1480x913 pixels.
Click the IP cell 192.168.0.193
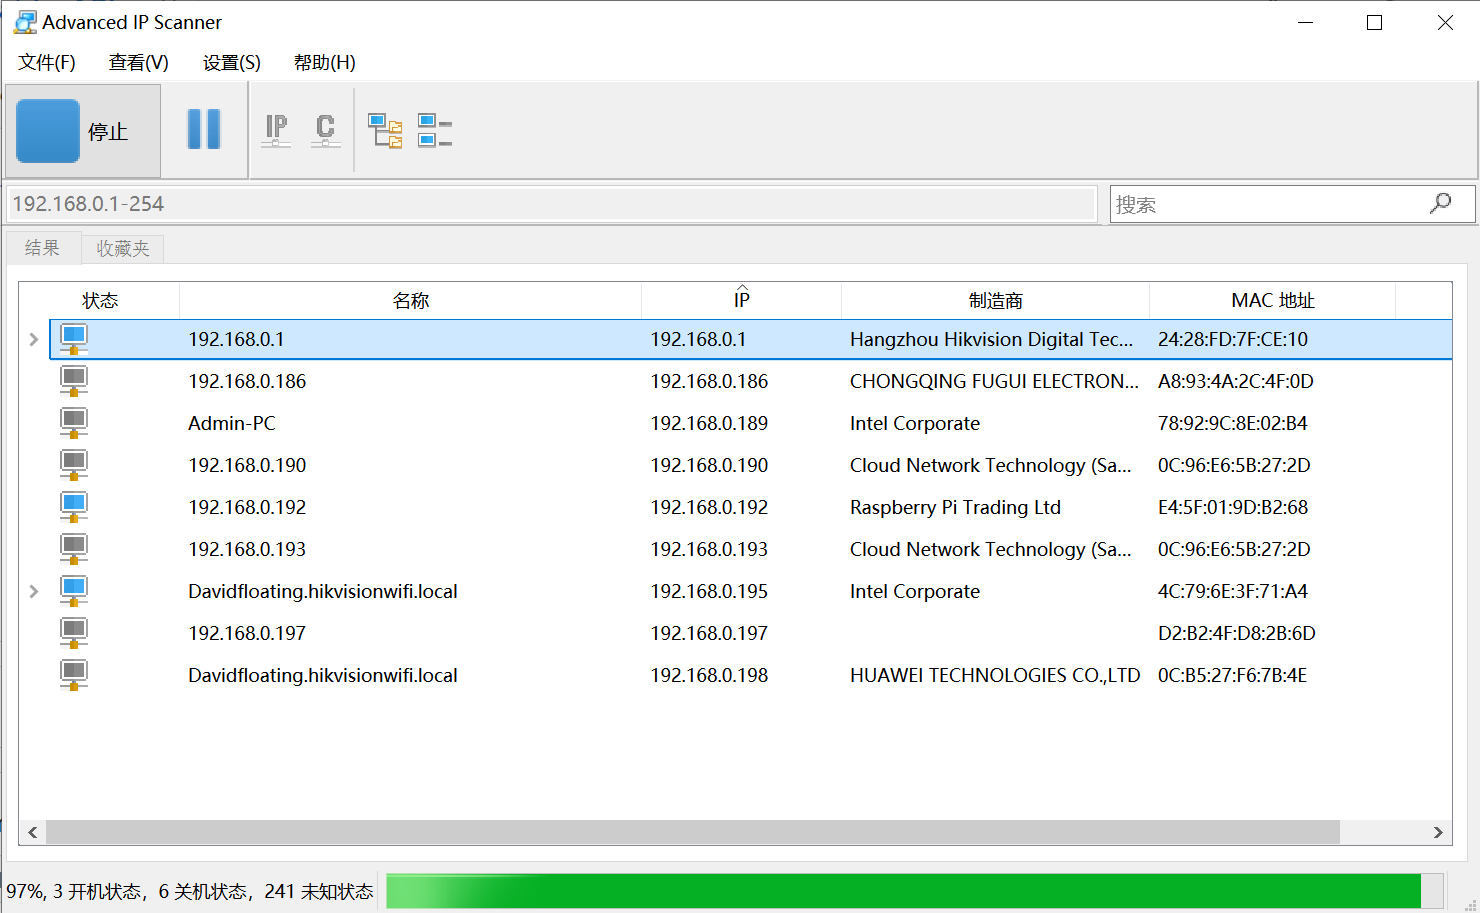tap(709, 549)
